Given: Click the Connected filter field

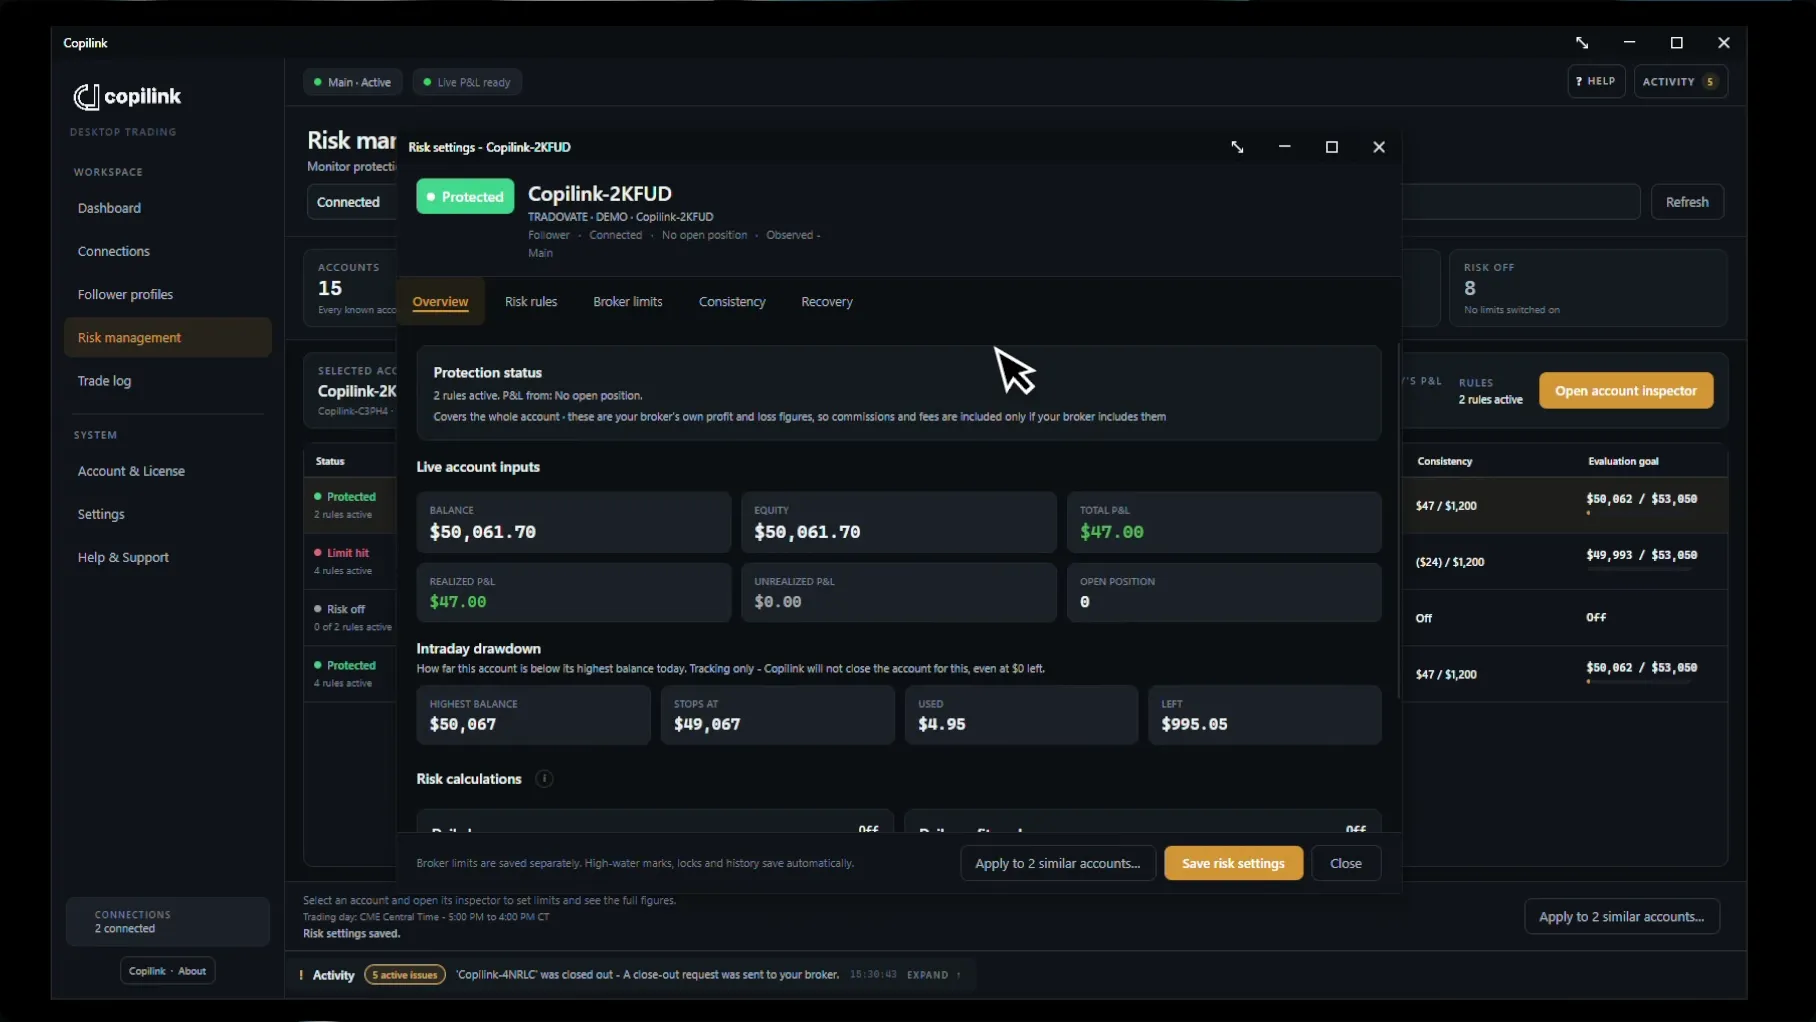Looking at the screenshot, I should coord(352,202).
